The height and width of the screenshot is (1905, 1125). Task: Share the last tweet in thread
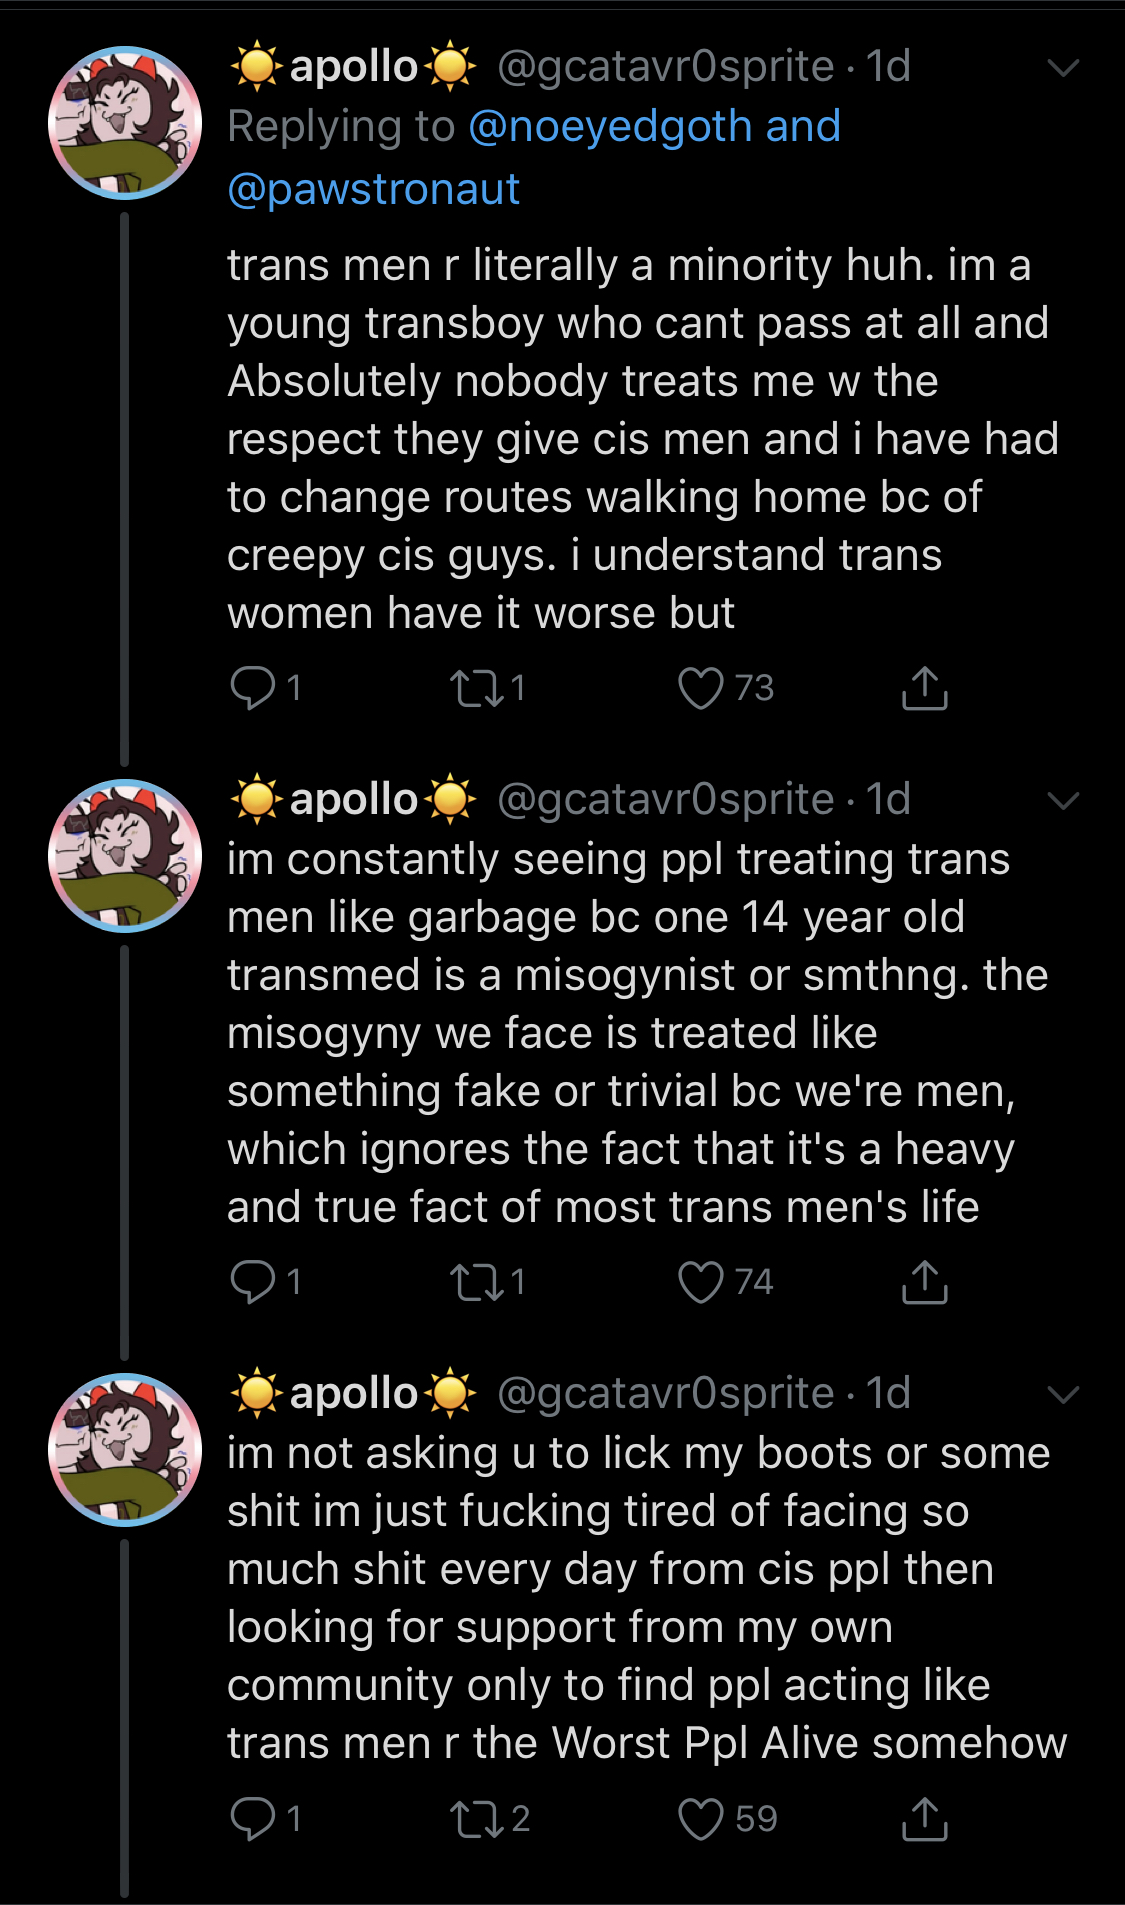924,1818
